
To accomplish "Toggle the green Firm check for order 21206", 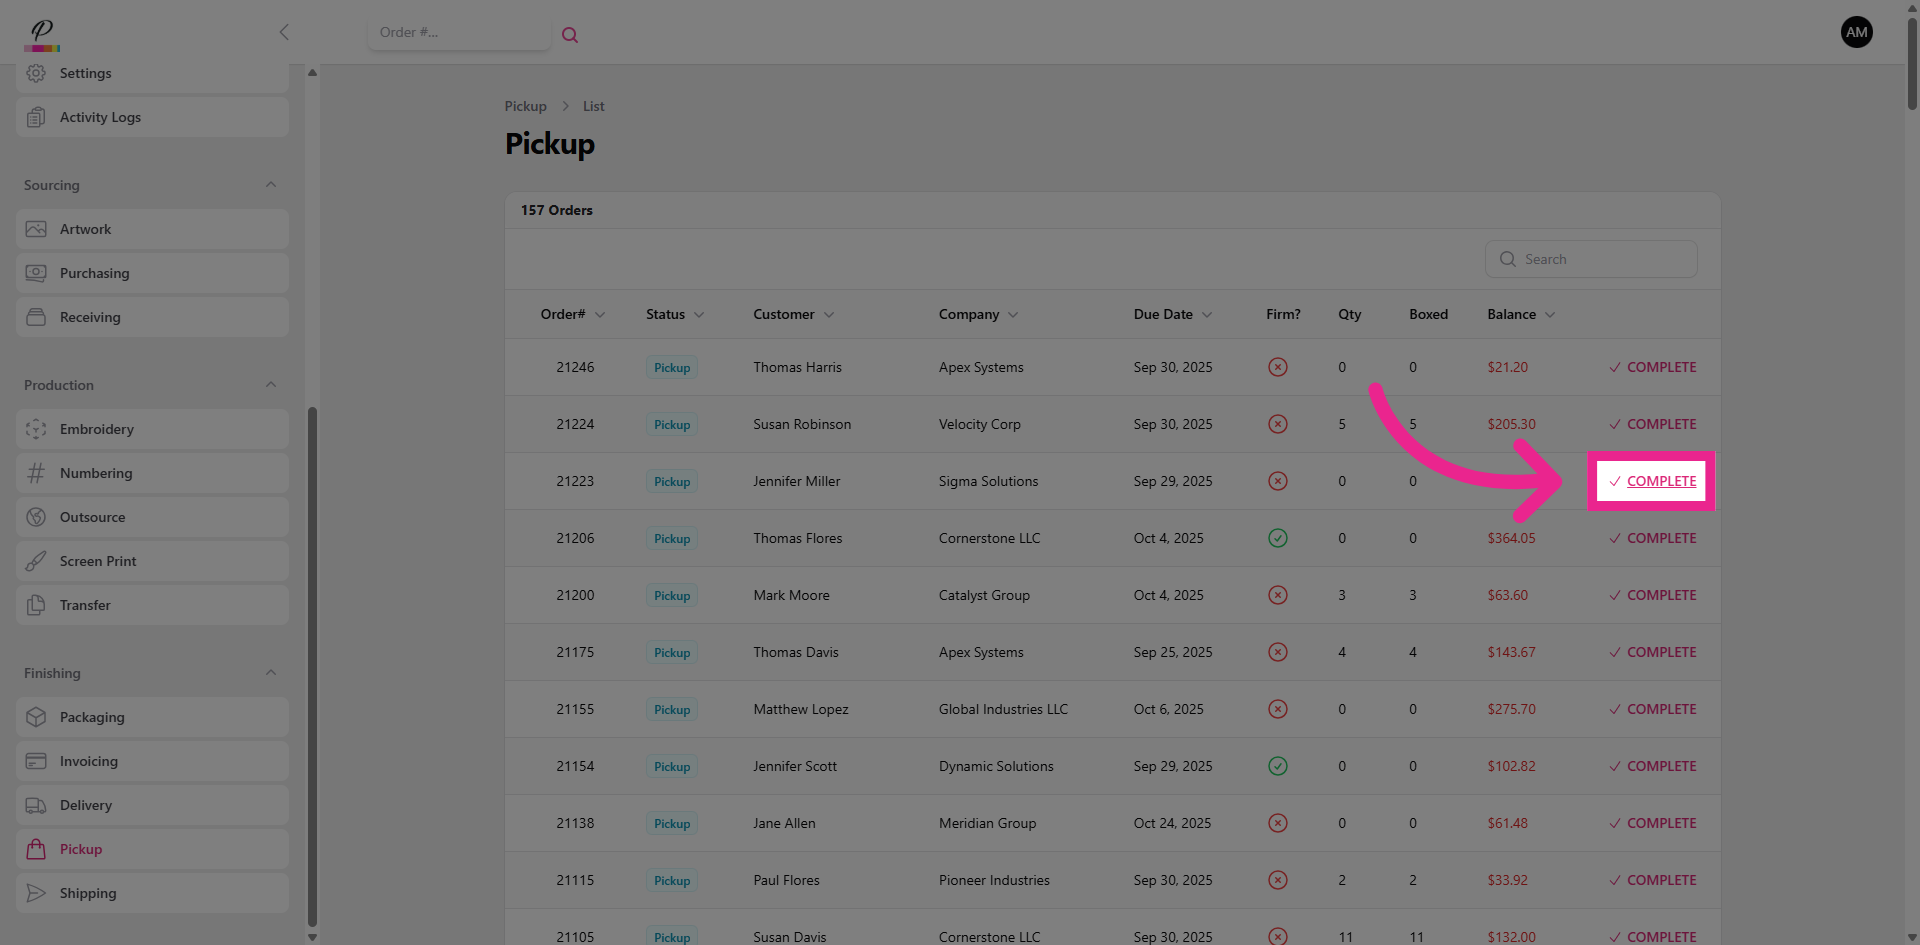I will (x=1277, y=538).
